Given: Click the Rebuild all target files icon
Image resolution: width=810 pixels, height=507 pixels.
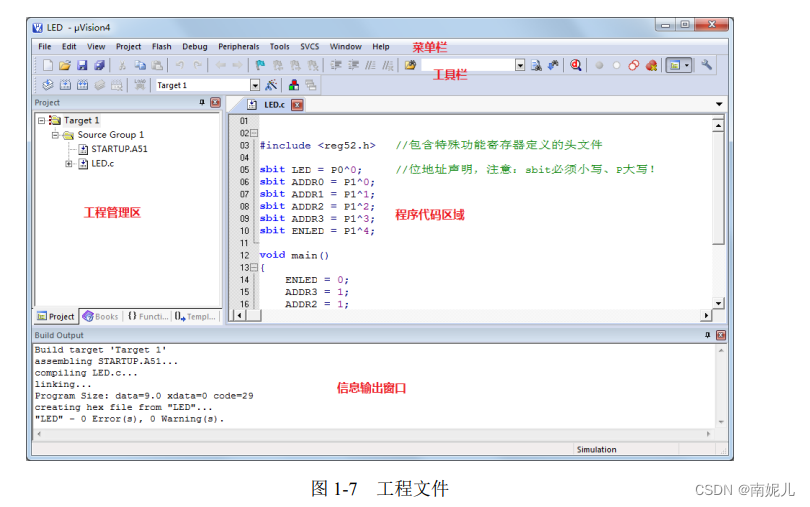Looking at the screenshot, I should point(83,85).
